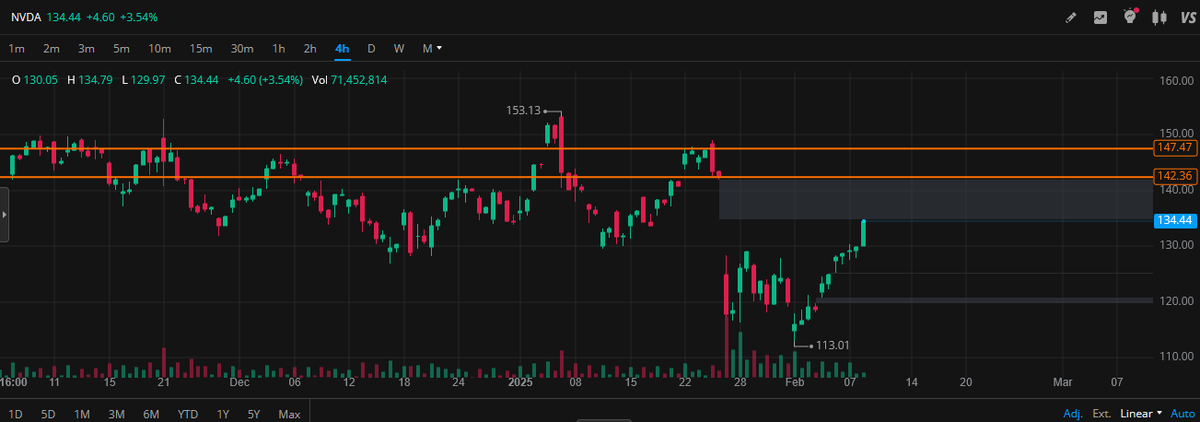1200x422 pixels.
Task: Set chart range to 1D
Action: tap(16, 414)
